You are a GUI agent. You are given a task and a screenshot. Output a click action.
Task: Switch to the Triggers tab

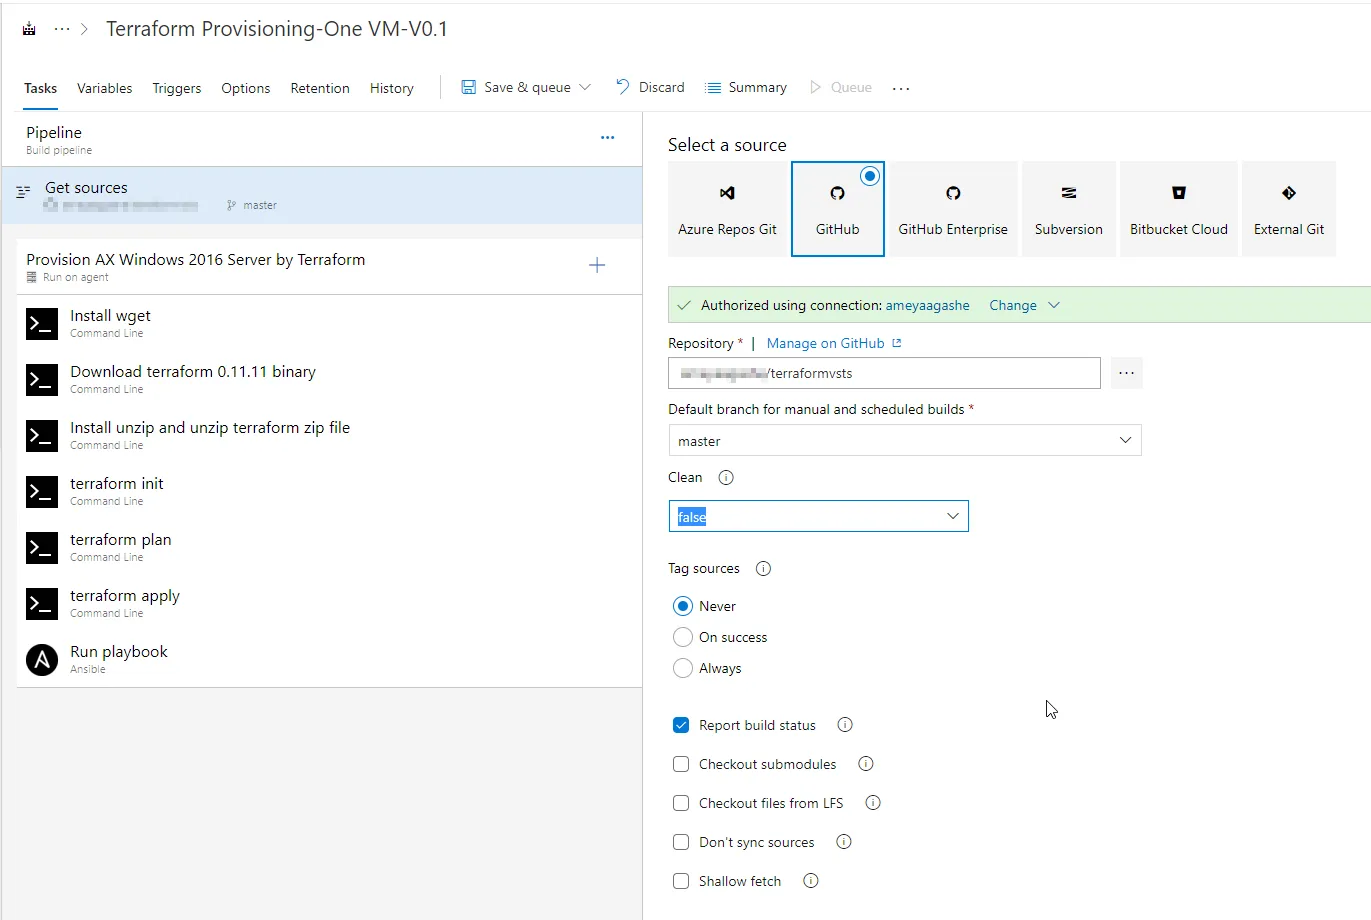[177, 88]
